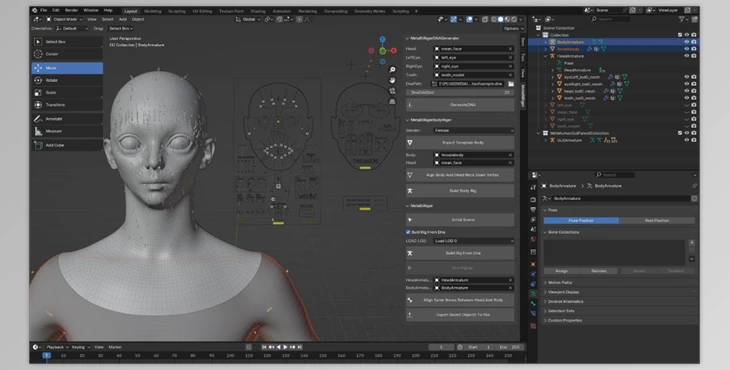Click the Build Body Rig button
The width and height of the screenshot is (730, 370).
coord(460,191)
